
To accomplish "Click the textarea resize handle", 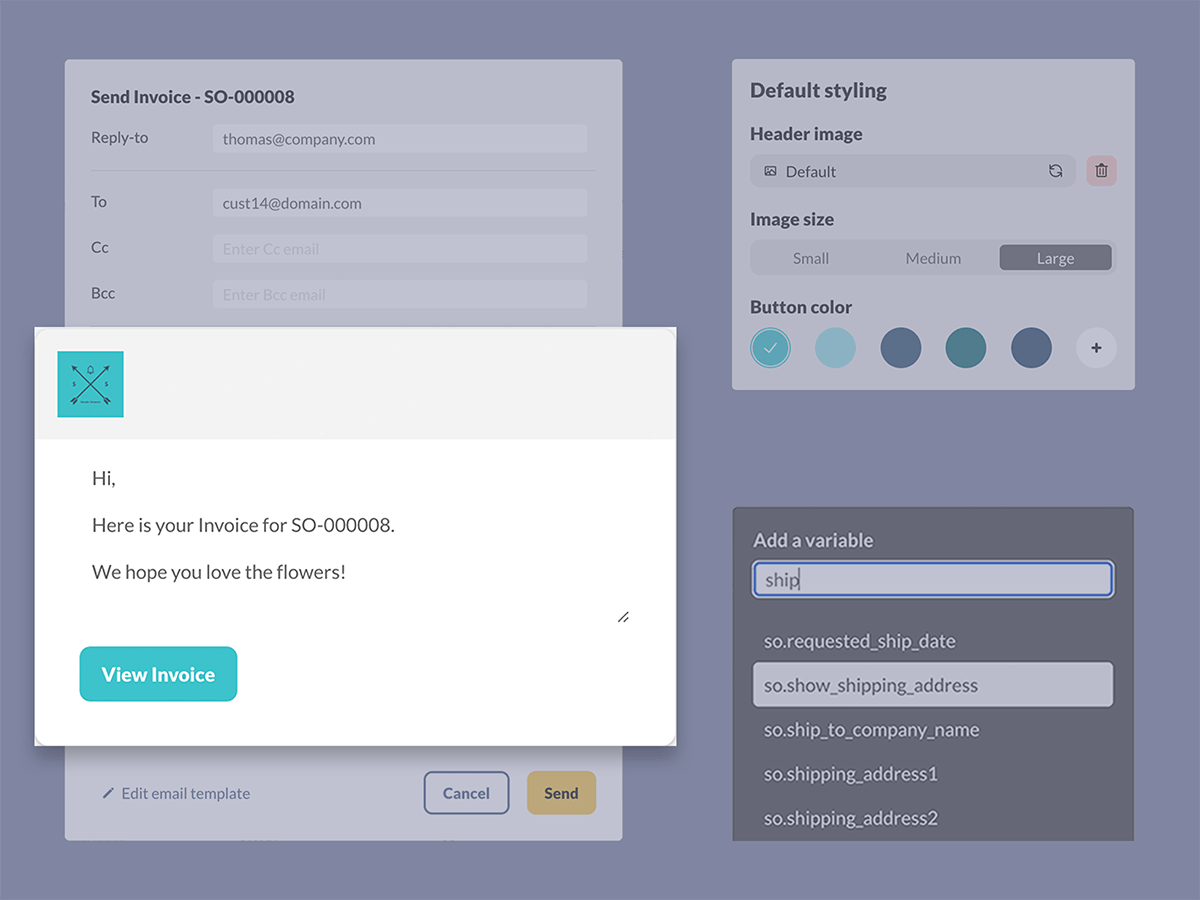I will (623, 617).
